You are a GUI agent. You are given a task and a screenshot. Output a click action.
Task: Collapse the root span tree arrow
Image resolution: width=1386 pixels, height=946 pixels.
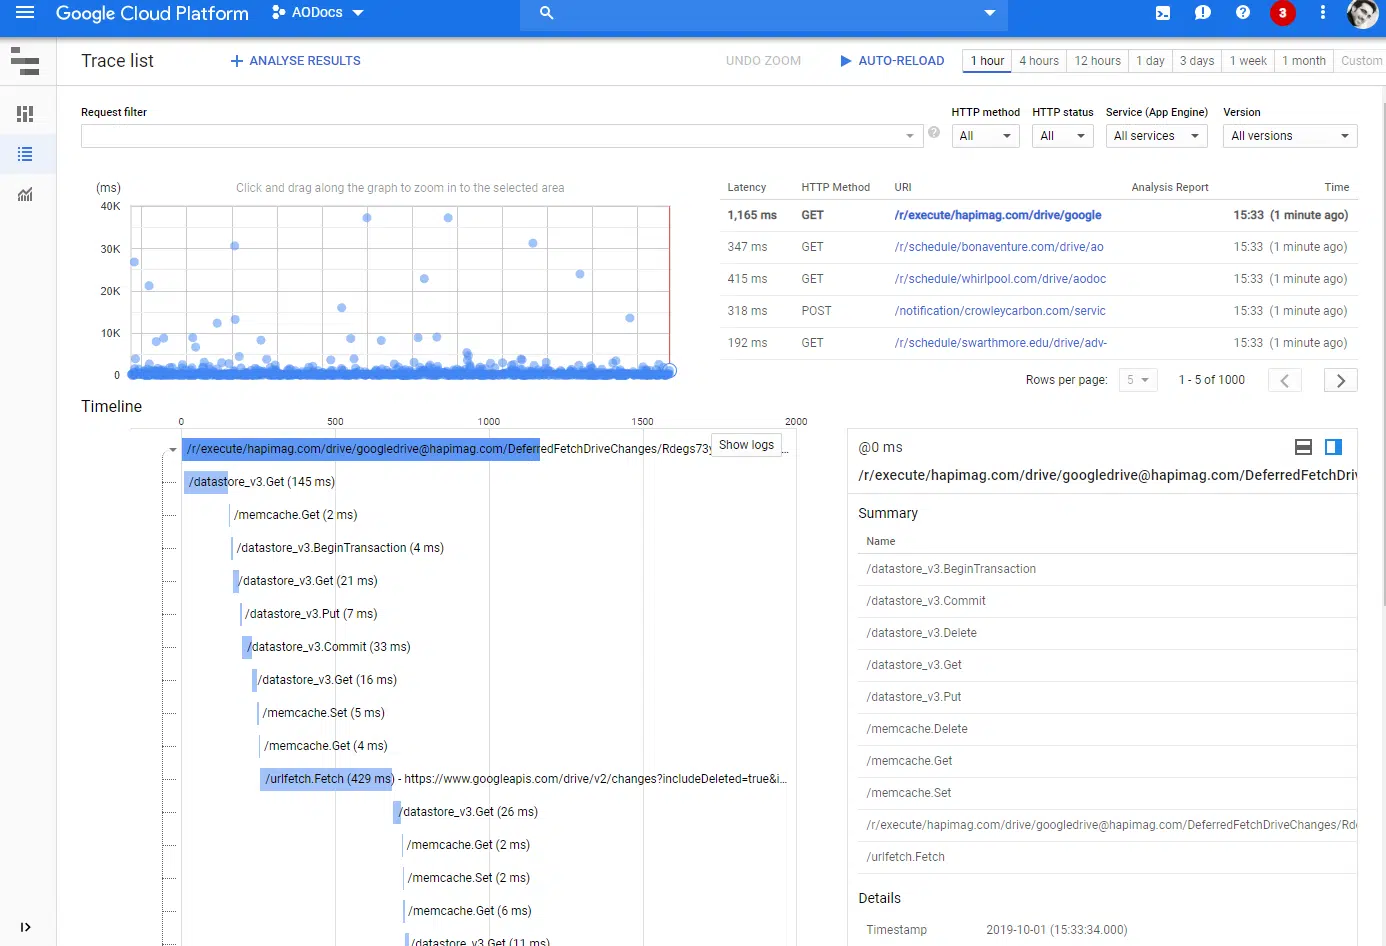coord(173,450)
